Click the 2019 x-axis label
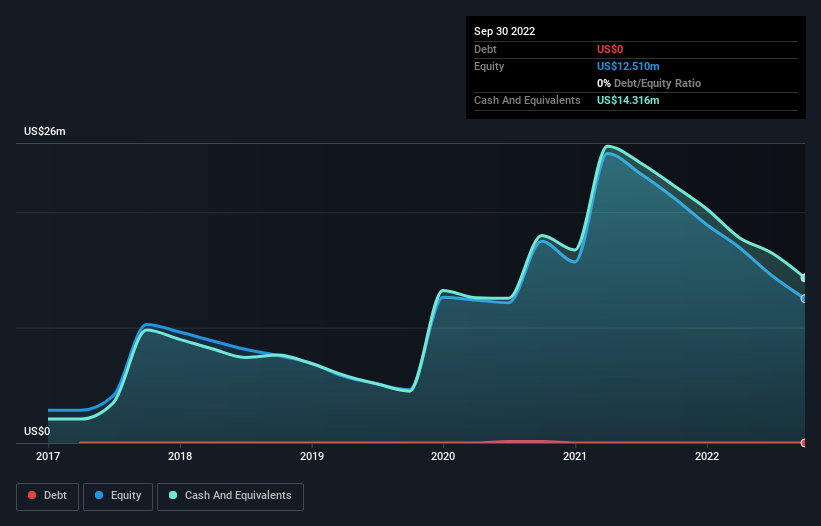 click(x=312, y=456)
